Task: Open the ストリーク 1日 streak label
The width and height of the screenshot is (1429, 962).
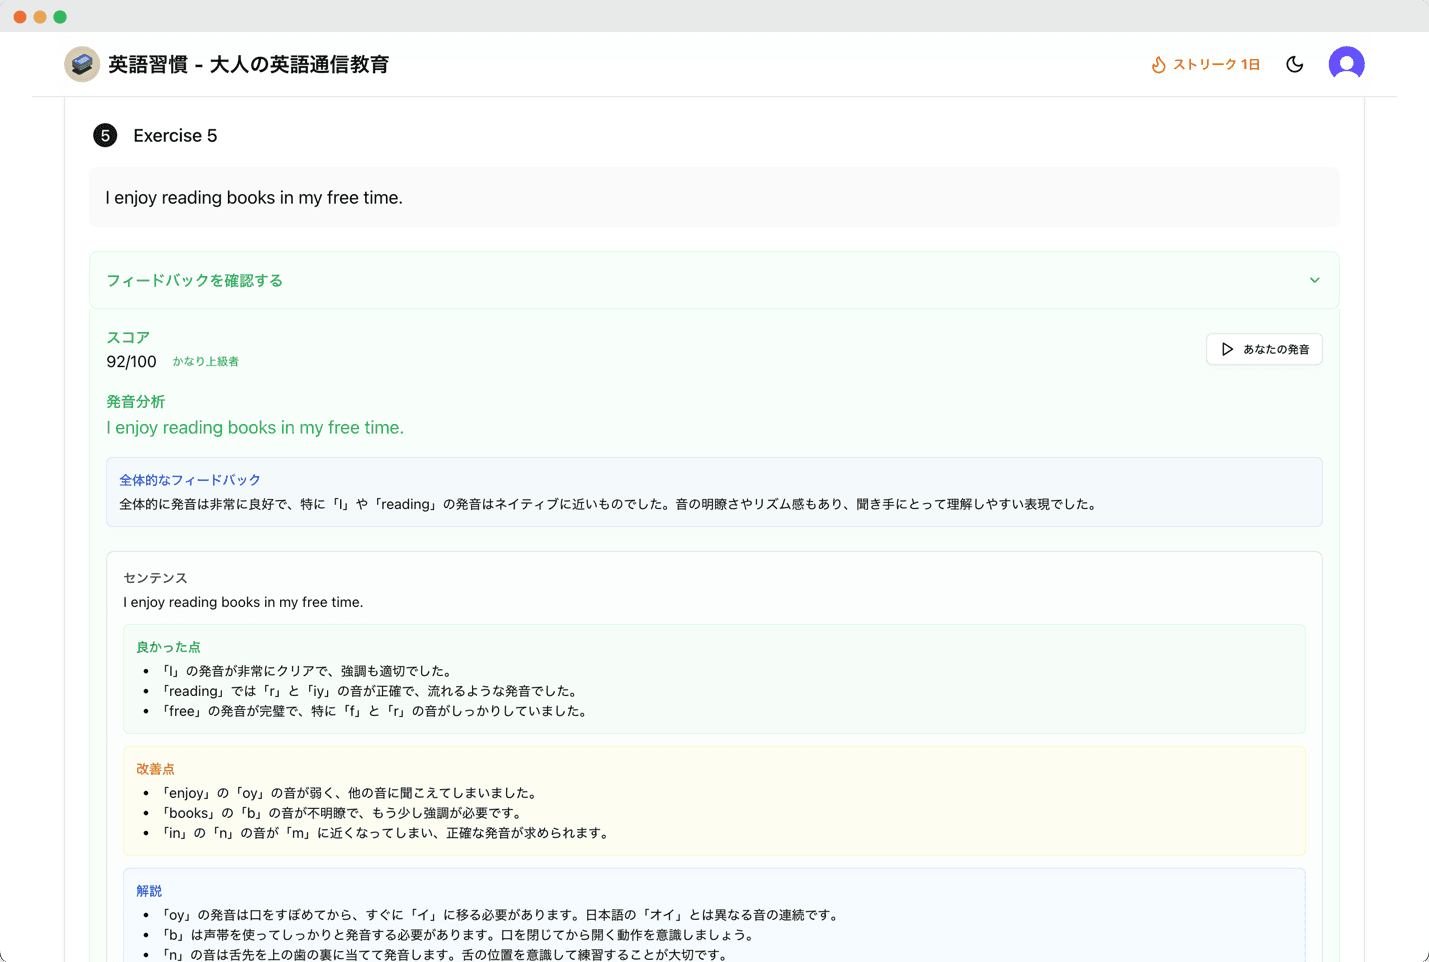Action: (x=1216, y=64)
